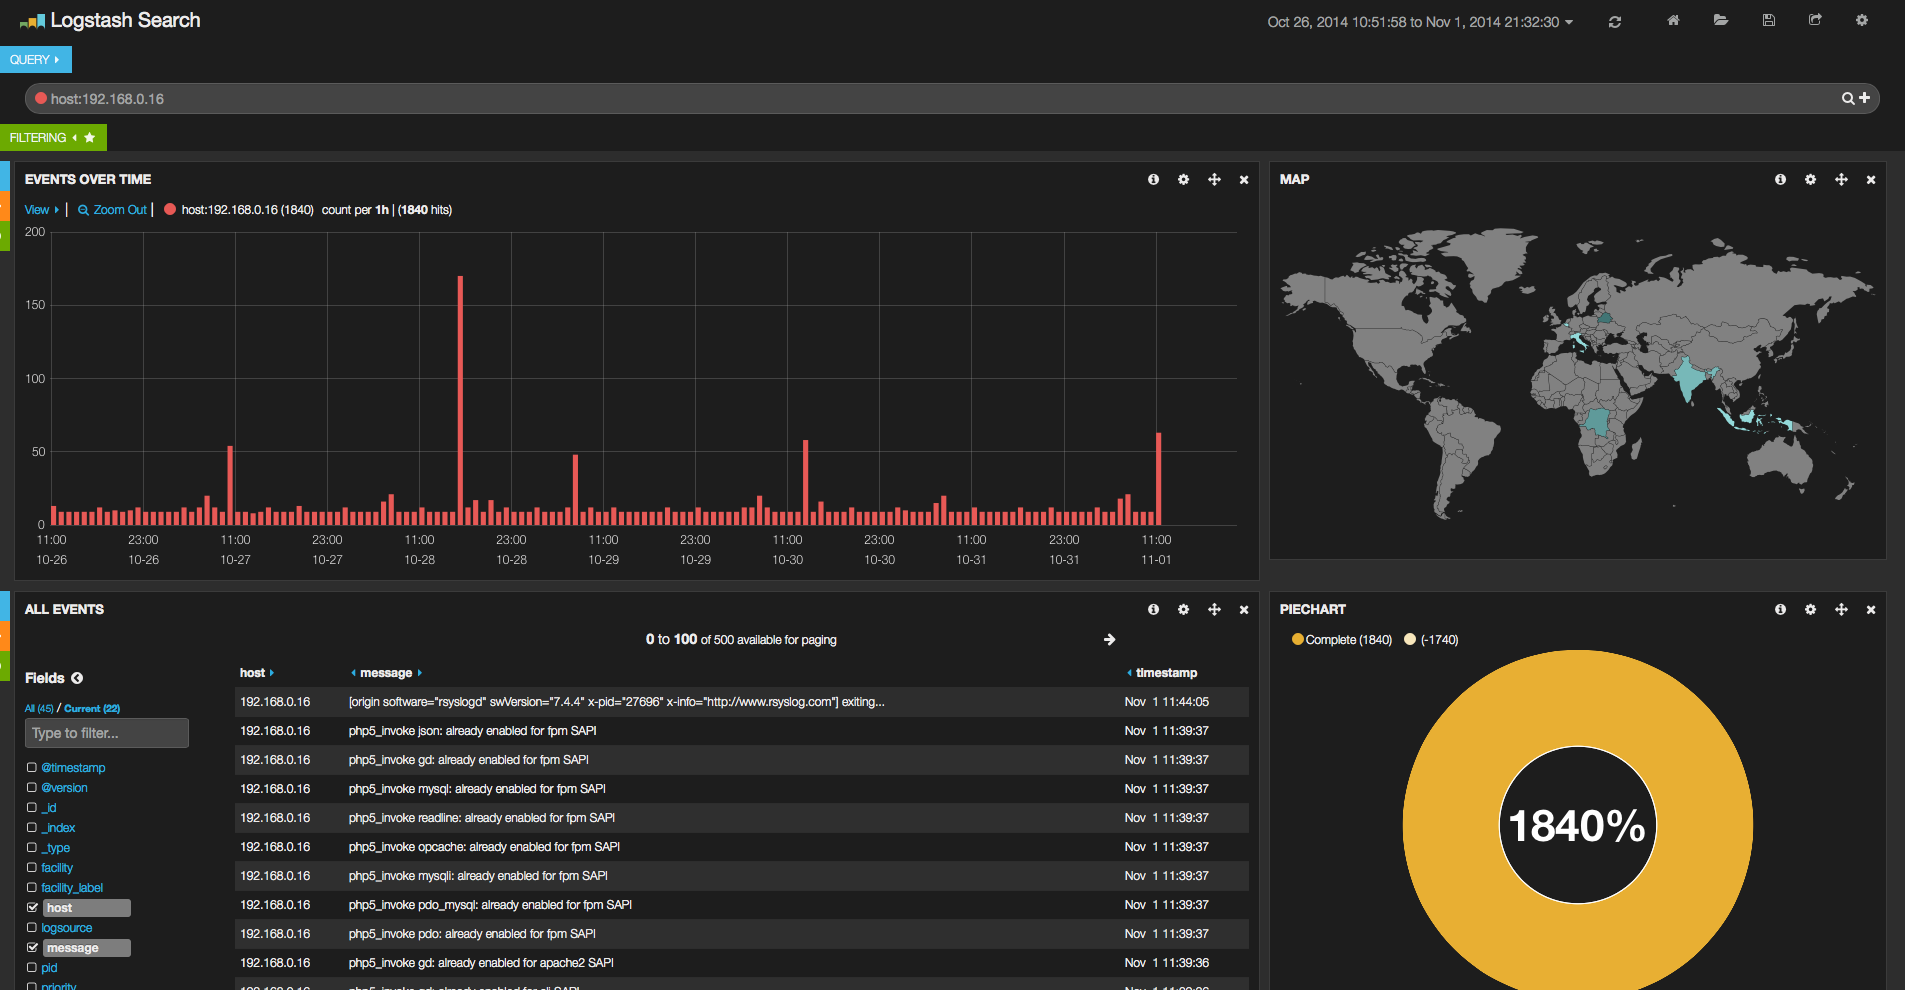Click move icon on Events Over Time panel

(1214, 180)
